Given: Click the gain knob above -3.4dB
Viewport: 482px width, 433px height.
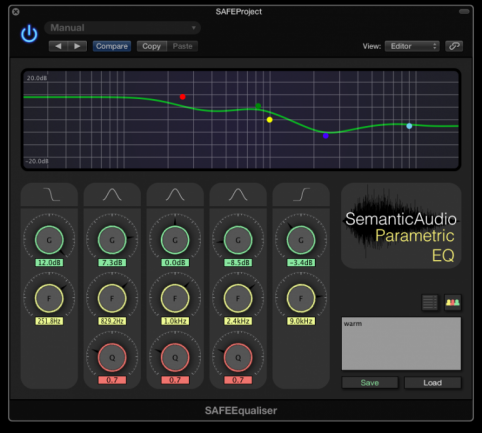Looking at the screenshot, I should click(301, 240).
